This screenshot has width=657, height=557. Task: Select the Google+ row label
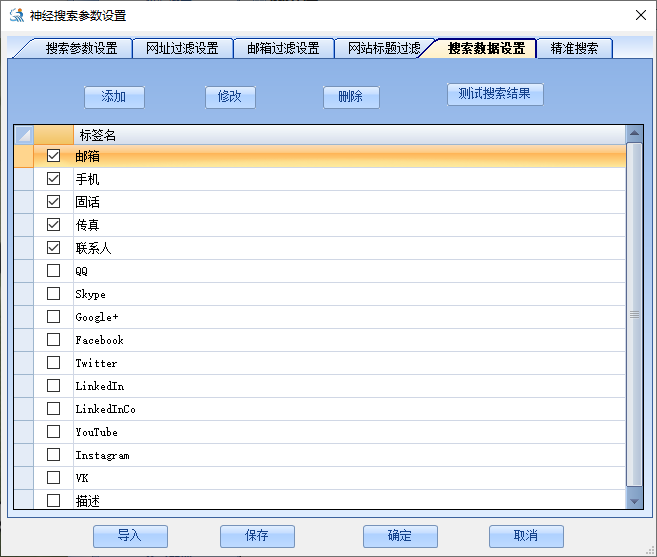pyautogui.click(x=97, y=317)
